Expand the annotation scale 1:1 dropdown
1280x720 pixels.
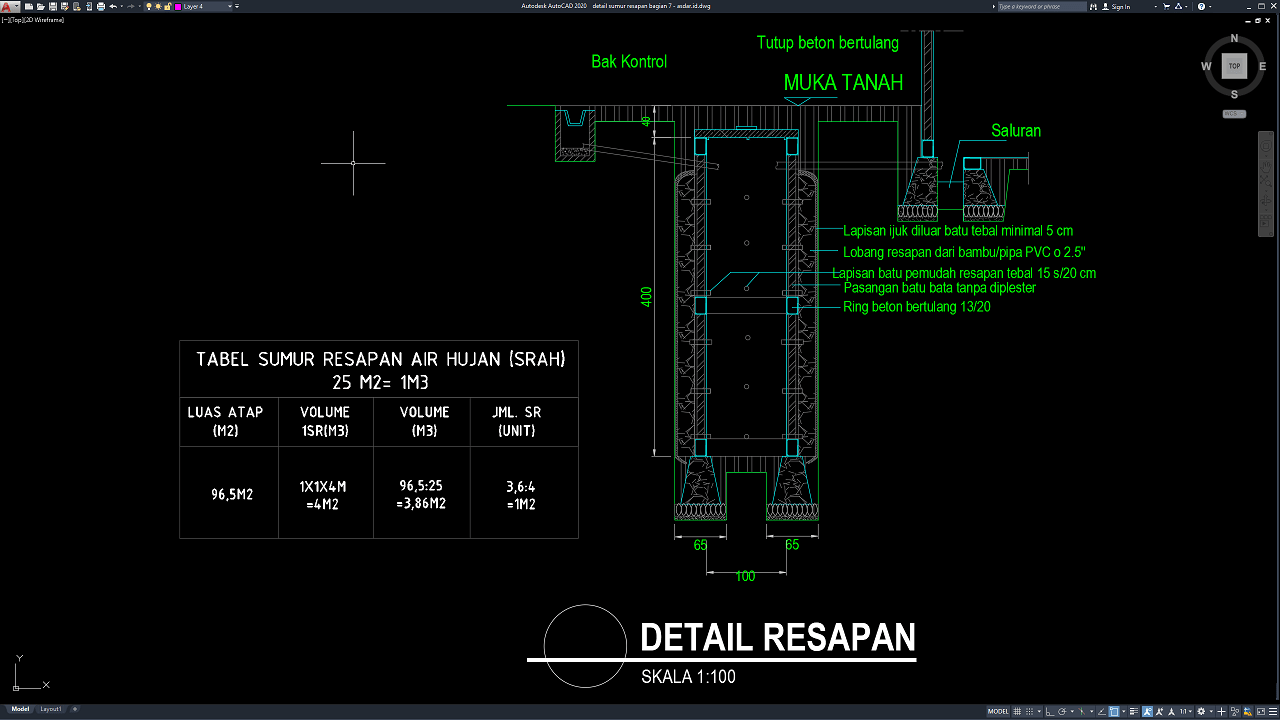pos(1186,711)
